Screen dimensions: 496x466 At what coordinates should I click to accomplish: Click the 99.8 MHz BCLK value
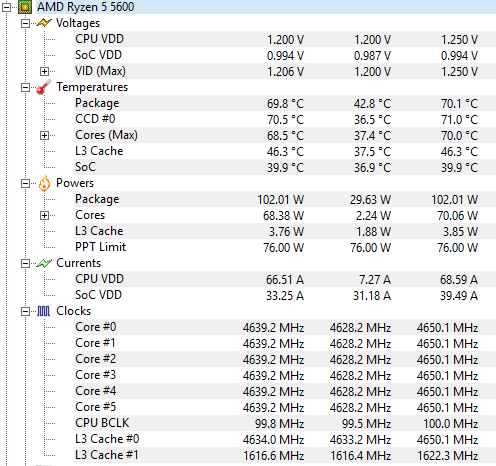[280, 424]
